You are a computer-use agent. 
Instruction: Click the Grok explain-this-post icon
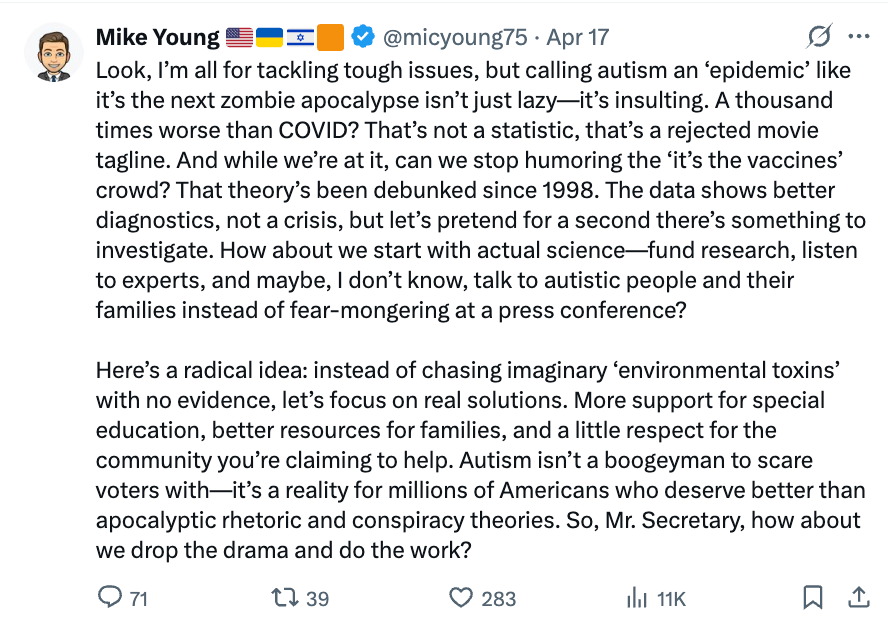pyautogui.click(x=819, y=38)
